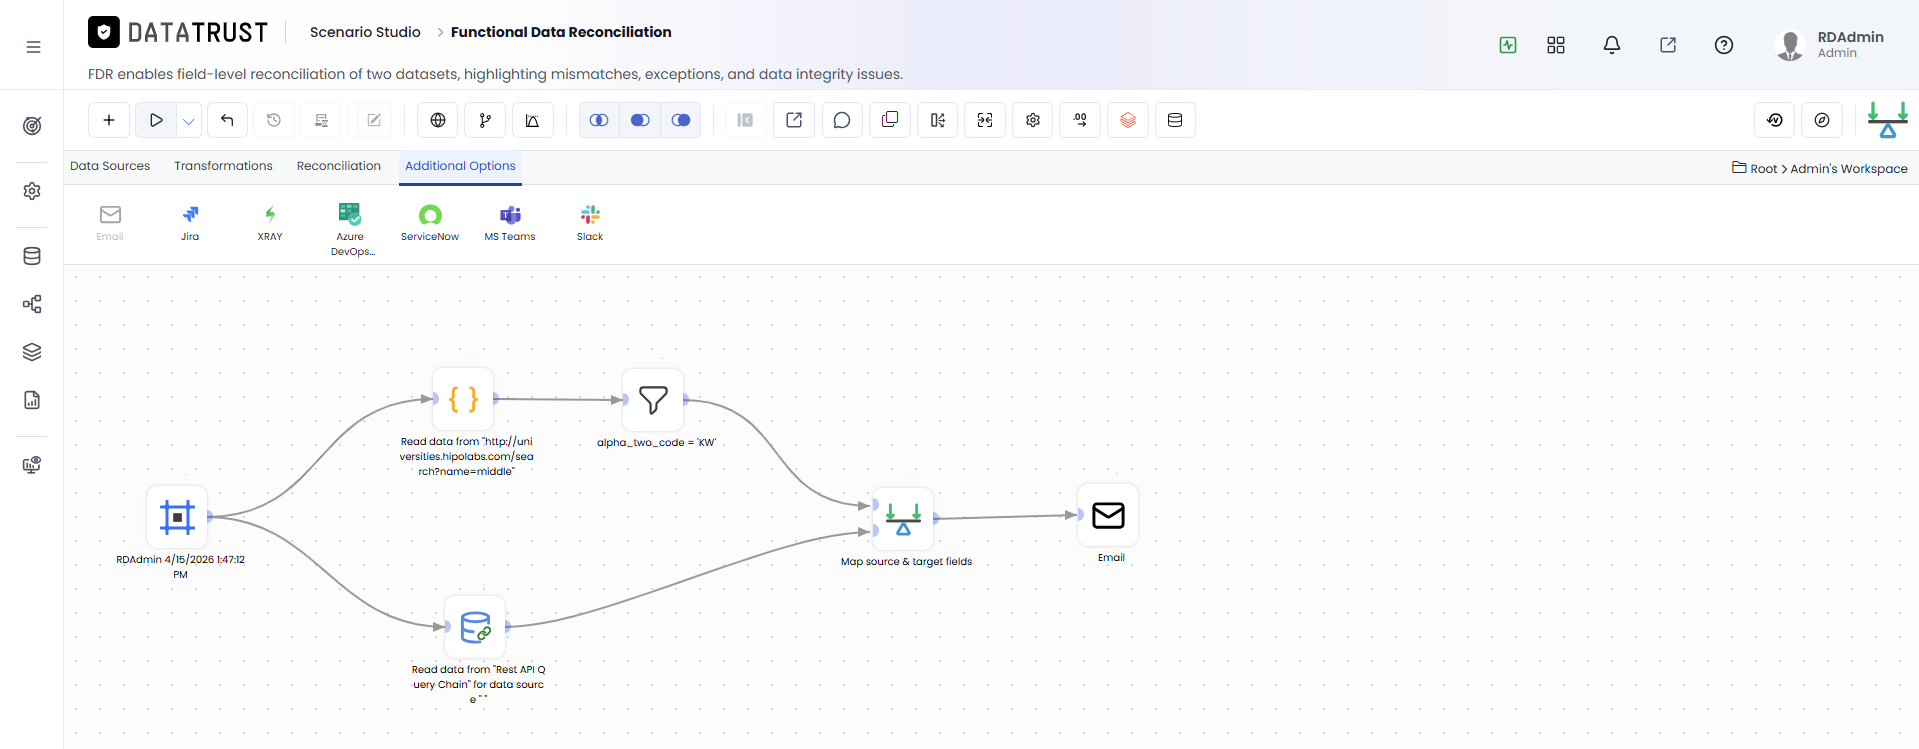Open the sidebar workflow nodes icon

32,304
